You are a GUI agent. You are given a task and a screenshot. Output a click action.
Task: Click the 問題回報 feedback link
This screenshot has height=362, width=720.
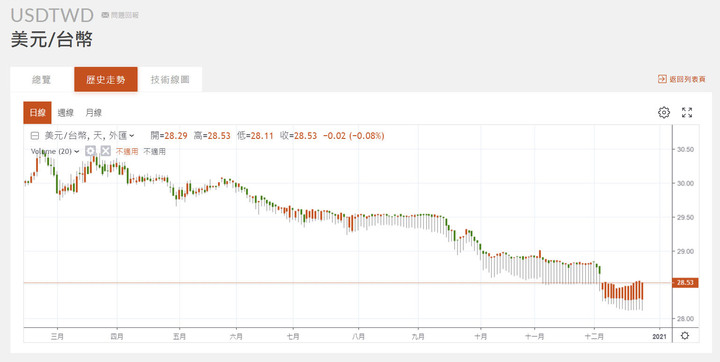[124, 15]
